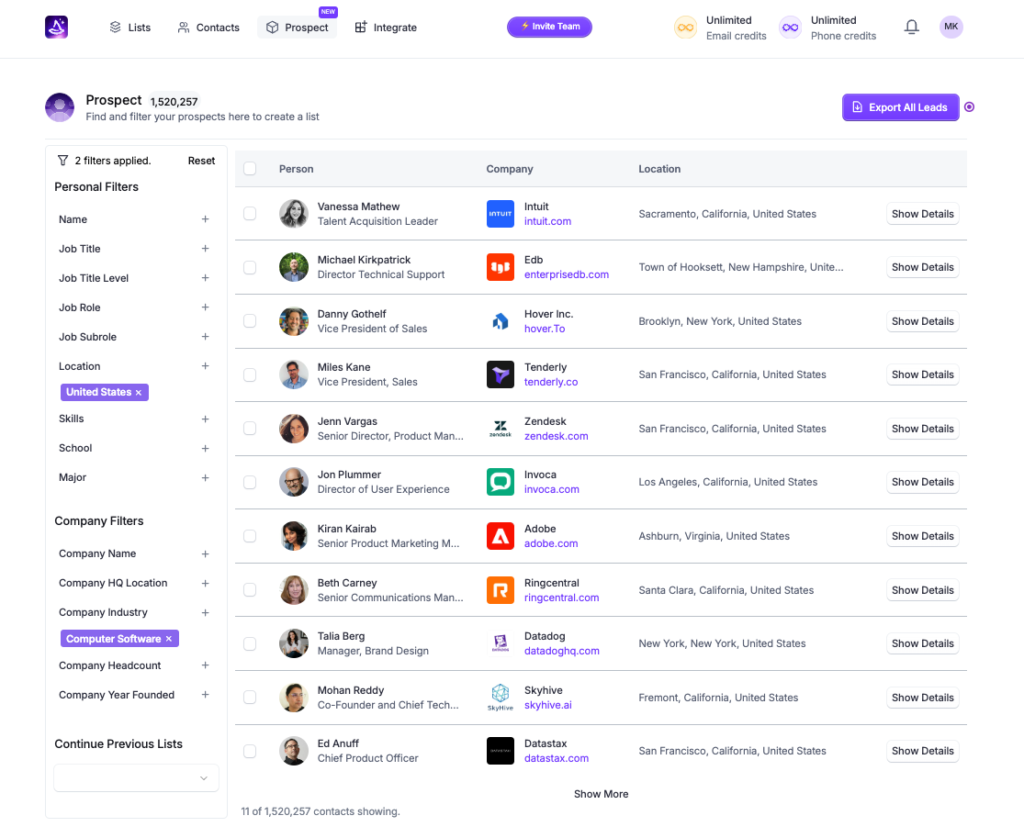Go to the Lists tab
This screenshot has height=838, width=1024.
click(130, 27)
